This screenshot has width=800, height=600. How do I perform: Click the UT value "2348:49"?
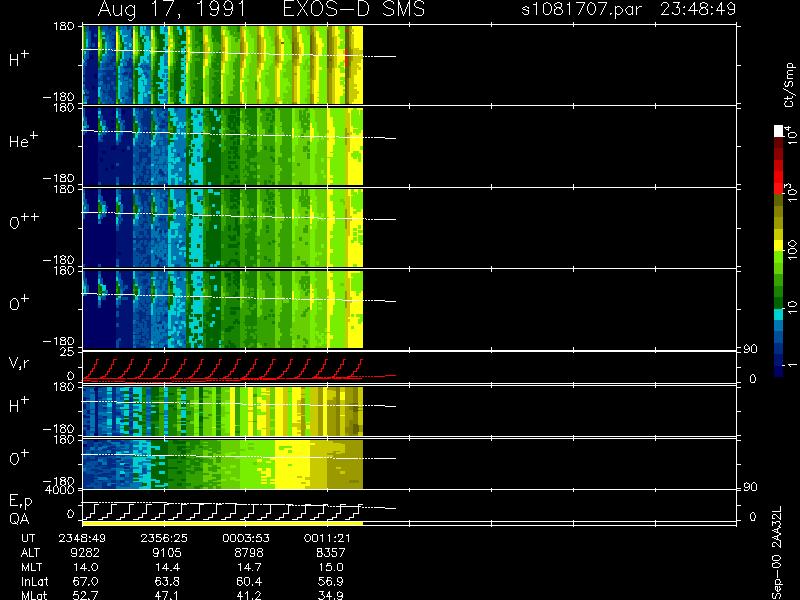click(82, 538)
